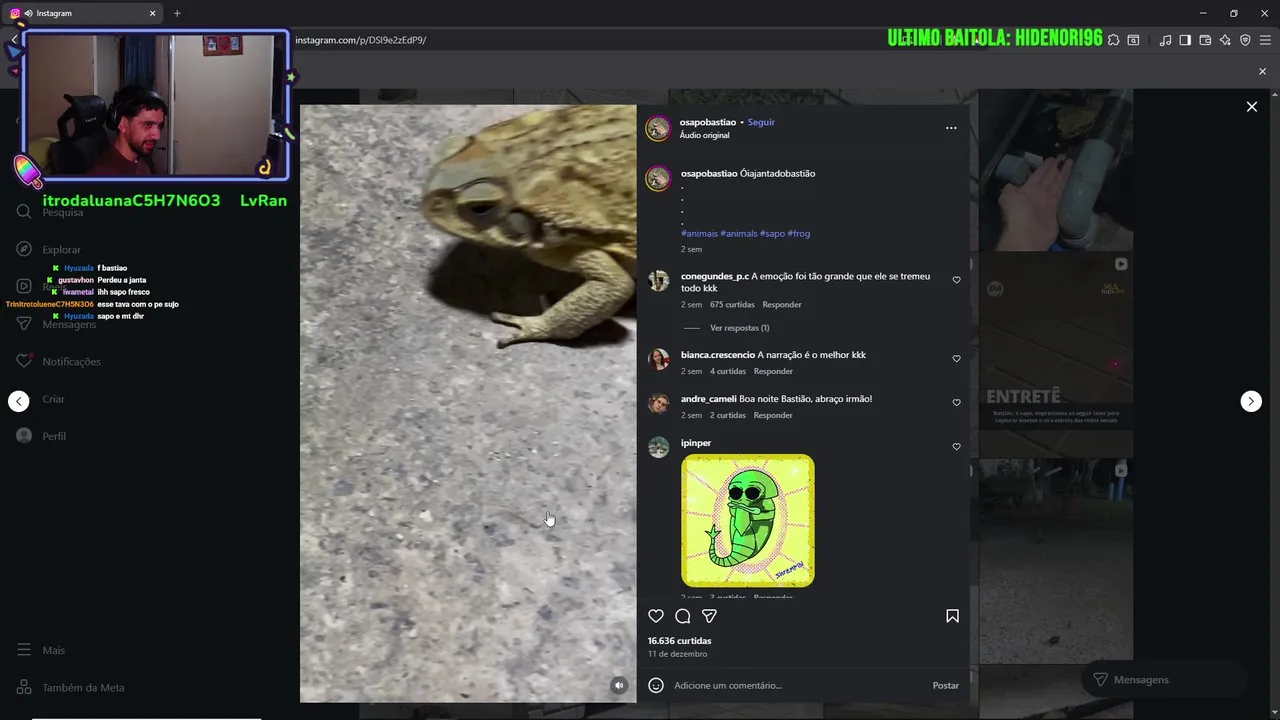The width and height of the screenshot is (1280, 720).
Task: Reply to conegundes_p.c comment via Responder
Action: tap(782, 304)
